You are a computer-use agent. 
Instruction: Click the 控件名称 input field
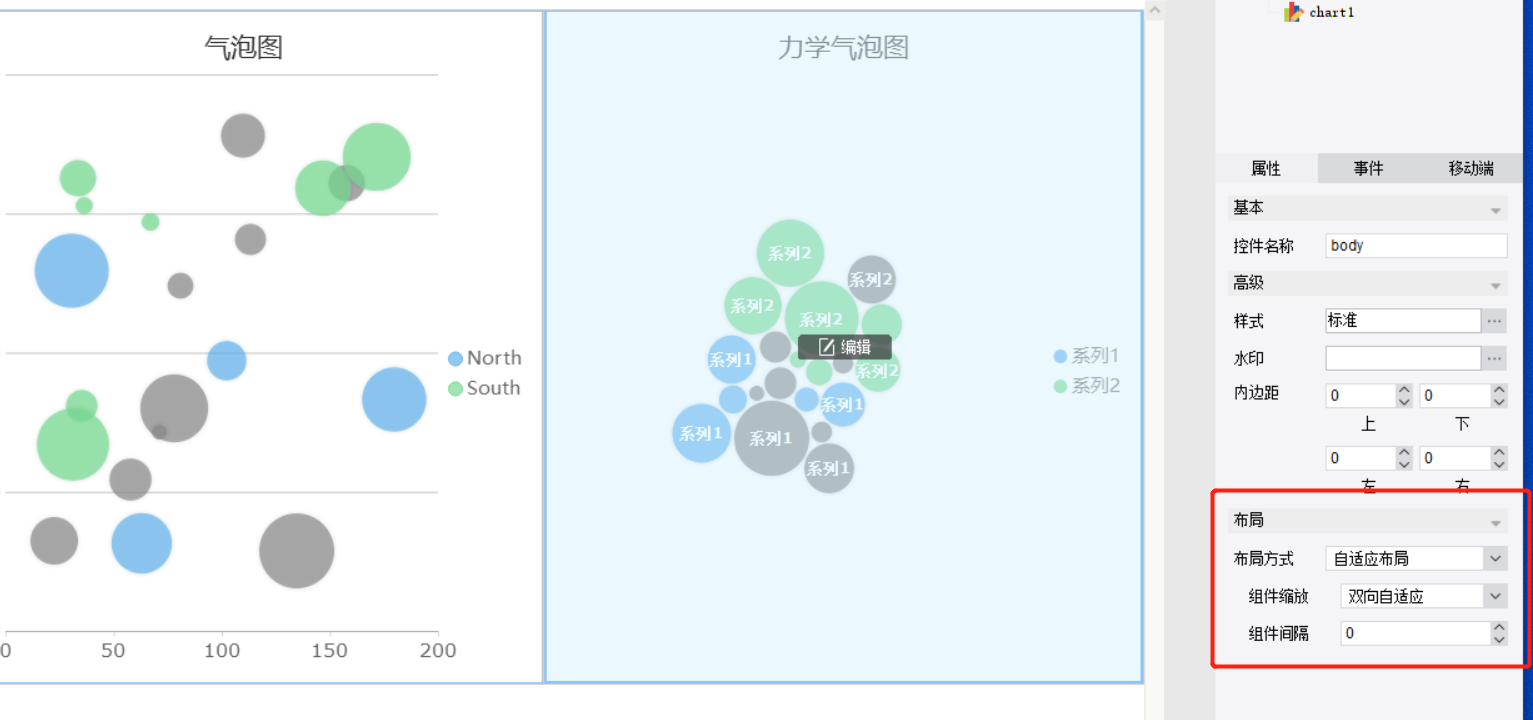[x=1415, y=246]
